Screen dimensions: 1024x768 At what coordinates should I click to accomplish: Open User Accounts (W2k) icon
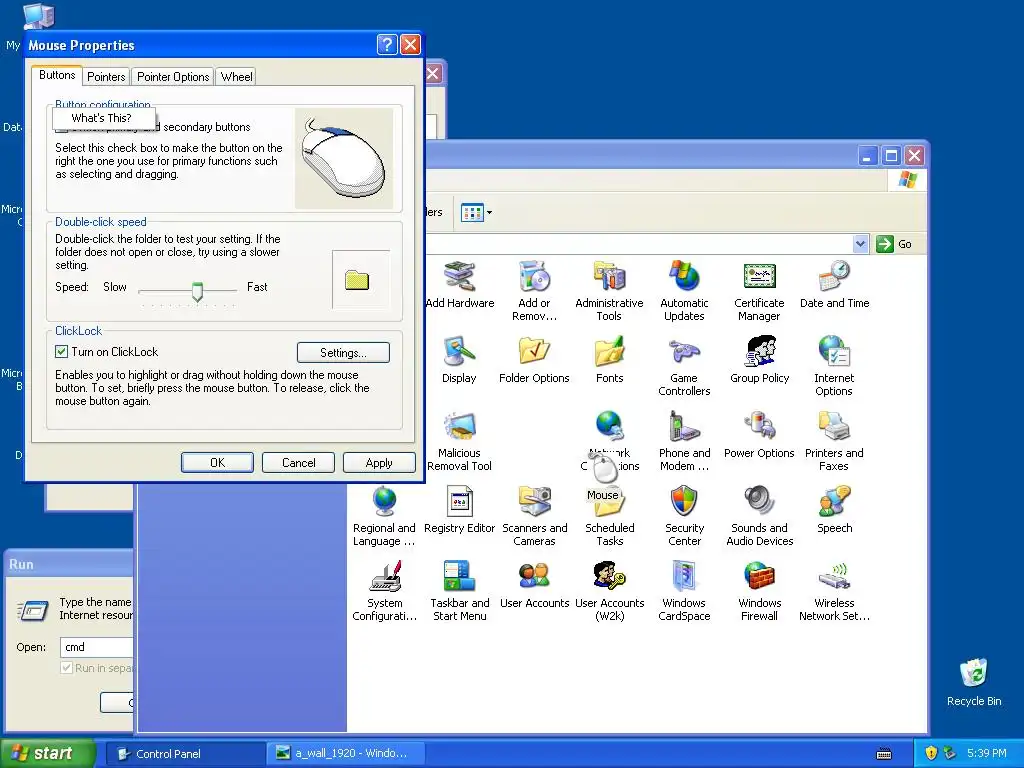(609, 591)
